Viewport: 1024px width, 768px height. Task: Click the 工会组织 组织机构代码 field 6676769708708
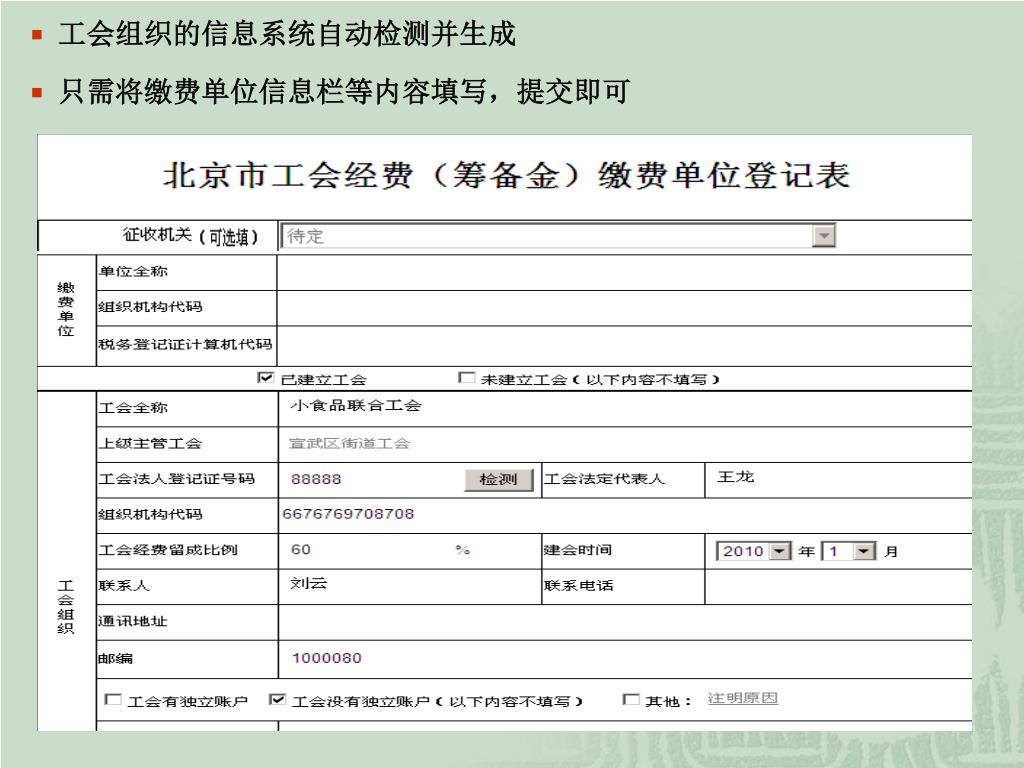tap(625, 515)
